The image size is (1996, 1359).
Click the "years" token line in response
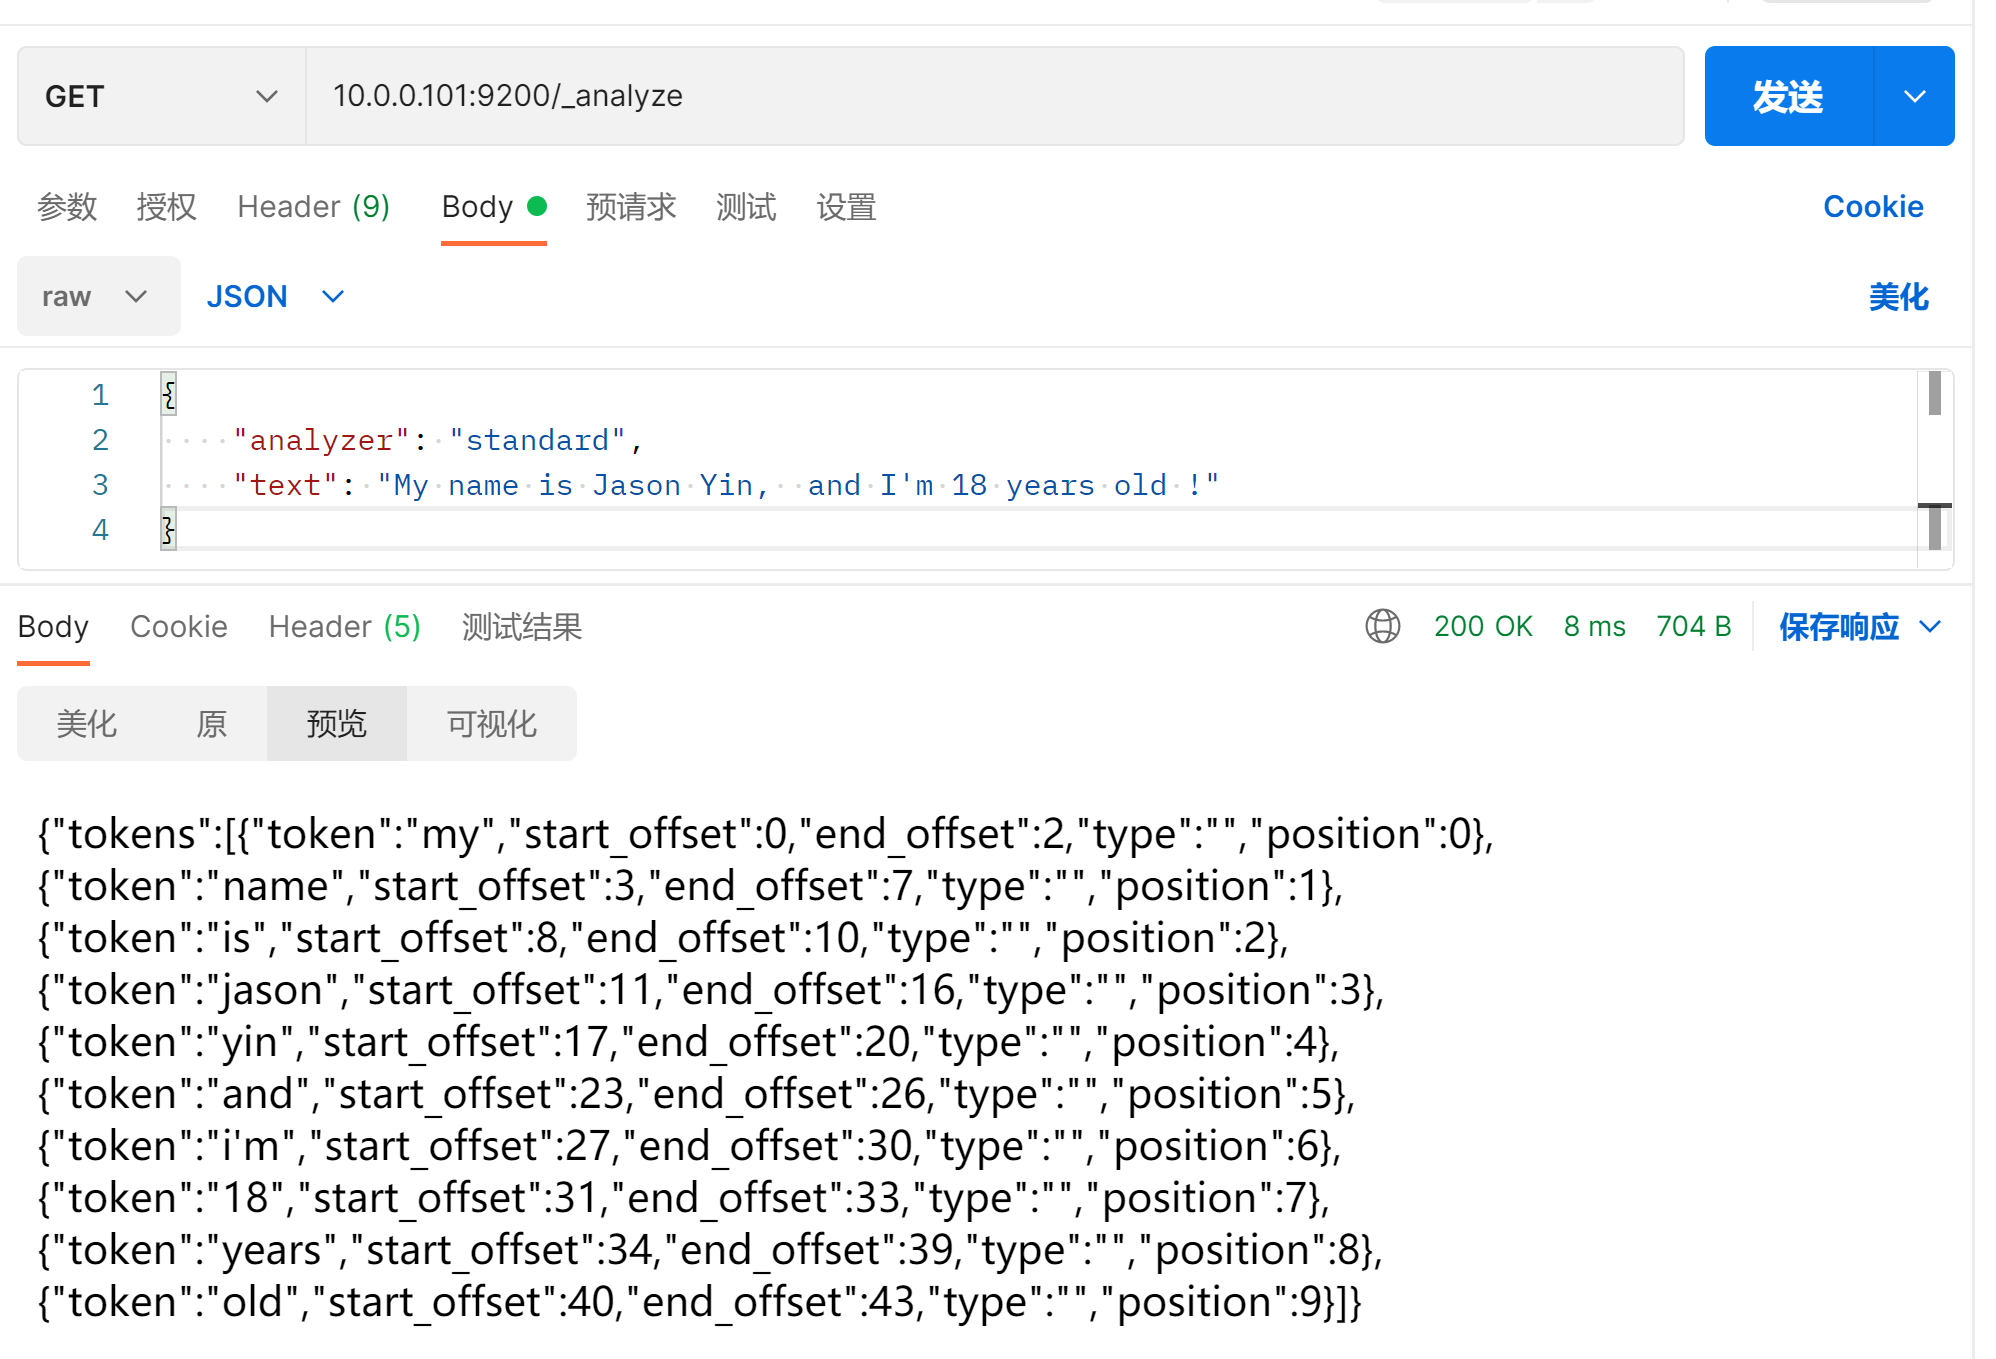click(710, 1250)
